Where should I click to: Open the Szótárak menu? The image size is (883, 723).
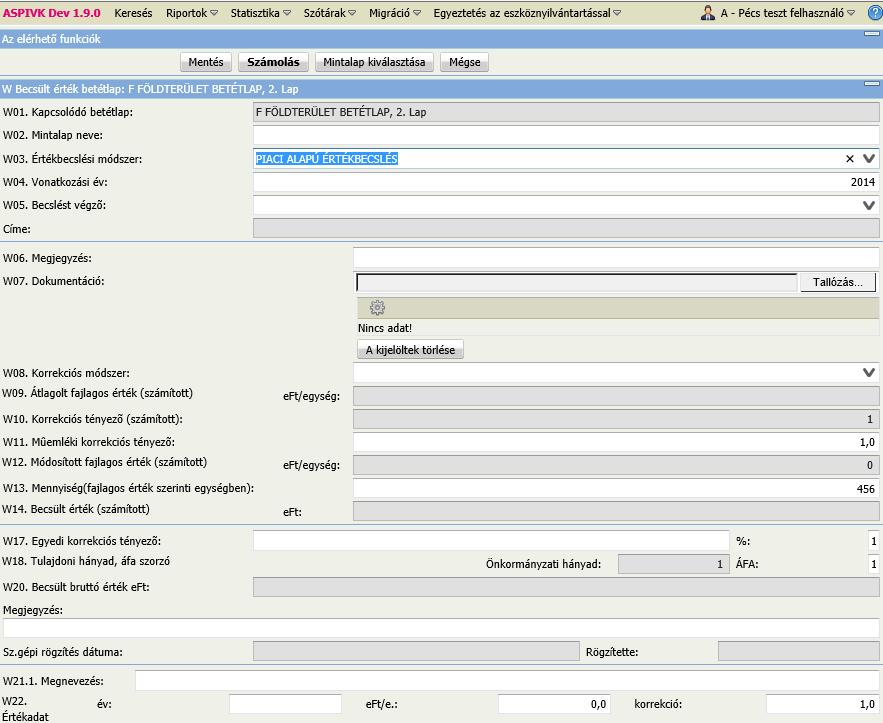click(x=329, y=13)
